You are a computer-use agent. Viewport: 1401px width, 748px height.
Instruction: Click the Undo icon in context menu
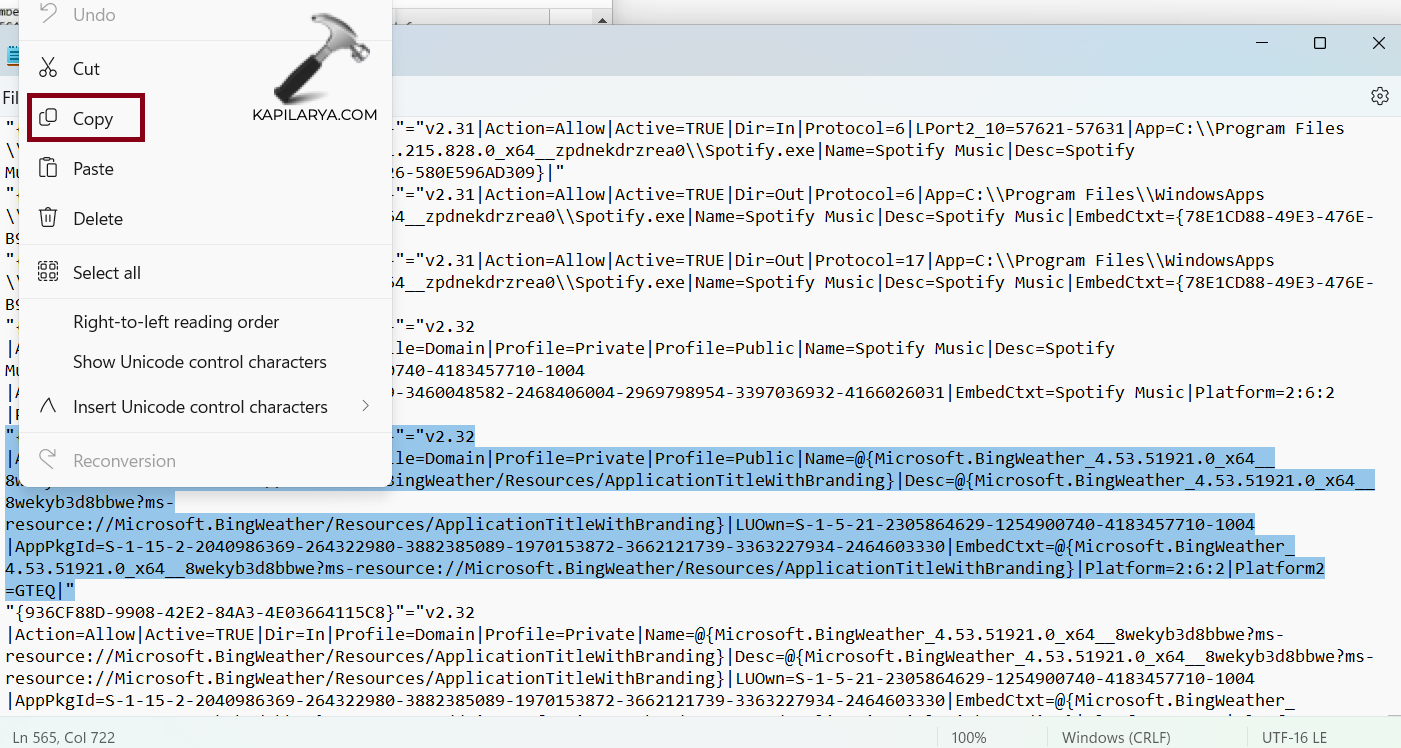47,15
